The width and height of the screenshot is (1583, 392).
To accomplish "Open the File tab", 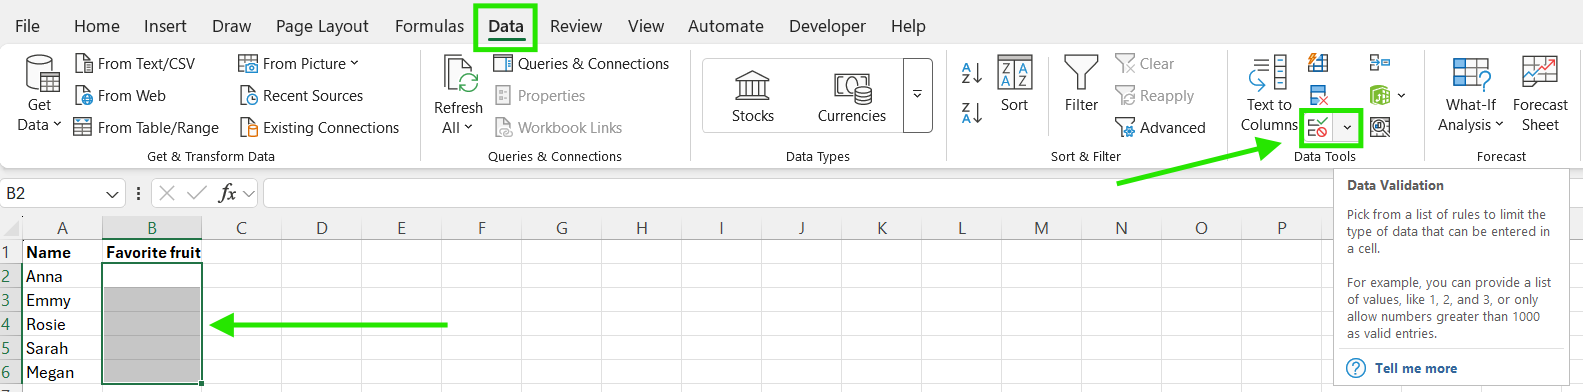I will click(28, 26).
